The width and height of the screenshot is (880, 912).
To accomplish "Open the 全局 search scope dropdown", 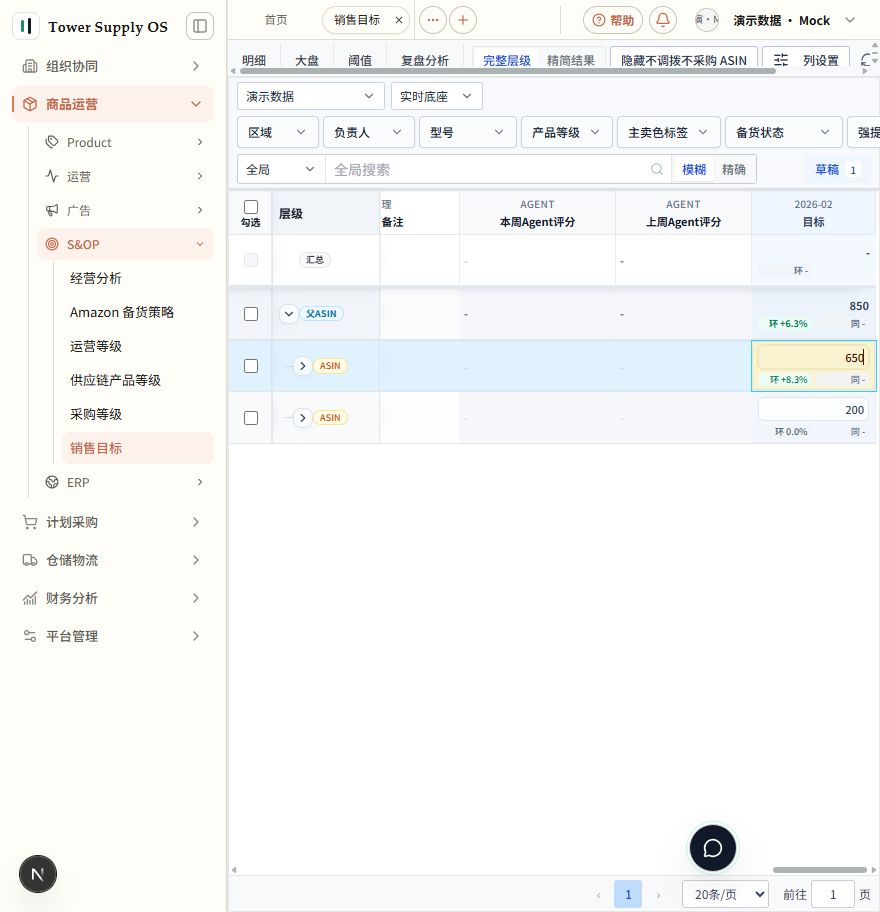I will 281,169.
